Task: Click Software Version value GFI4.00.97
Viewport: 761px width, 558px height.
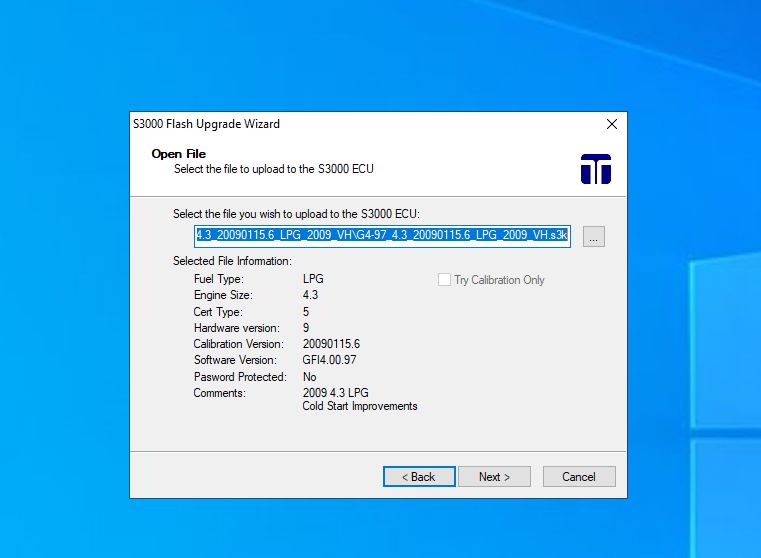Action: [330, 360]
